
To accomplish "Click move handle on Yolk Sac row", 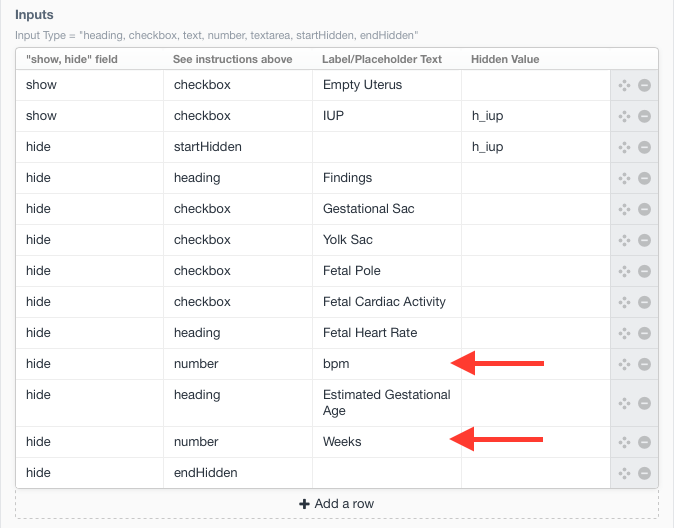I will click(624, 240).
